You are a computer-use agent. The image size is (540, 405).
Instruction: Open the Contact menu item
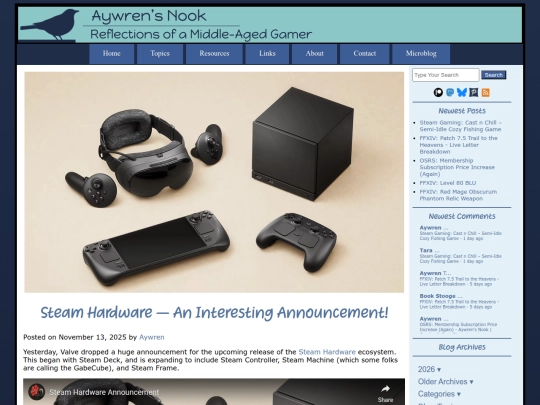(364, 54)
